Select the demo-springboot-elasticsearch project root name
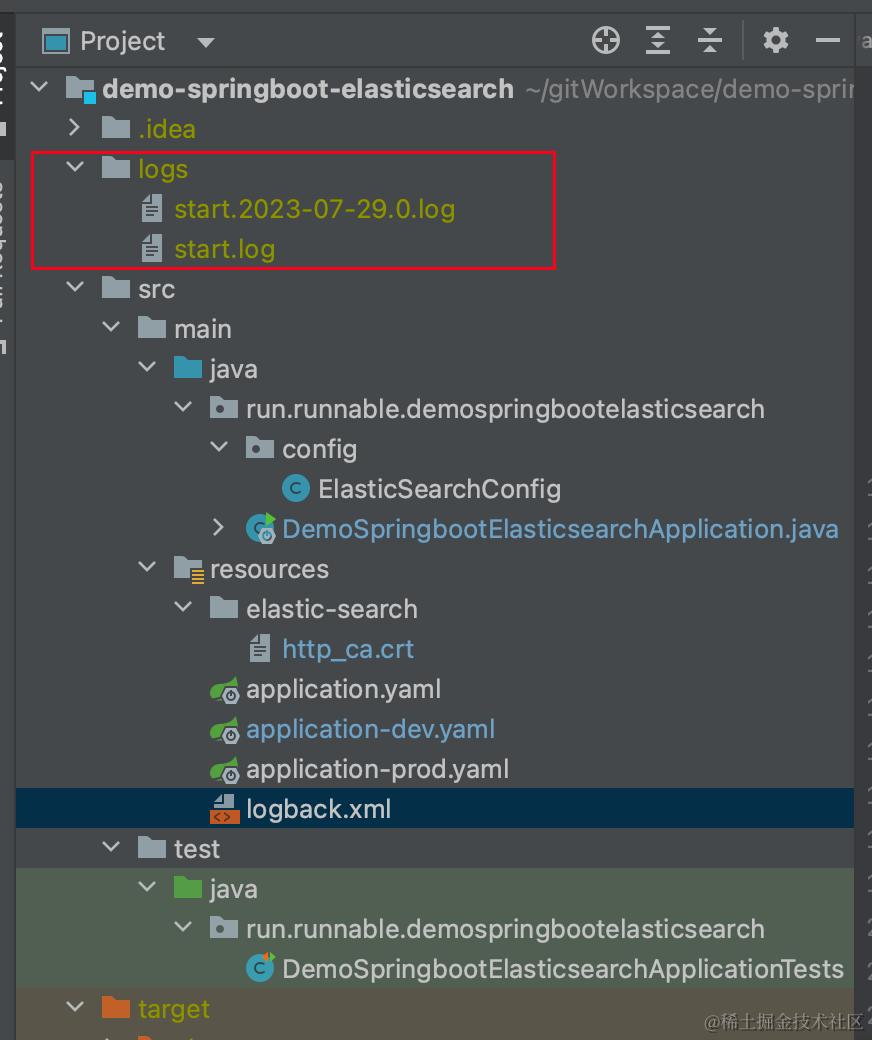The height and width of the screenshot is (1040, 872). click(308, 89)
